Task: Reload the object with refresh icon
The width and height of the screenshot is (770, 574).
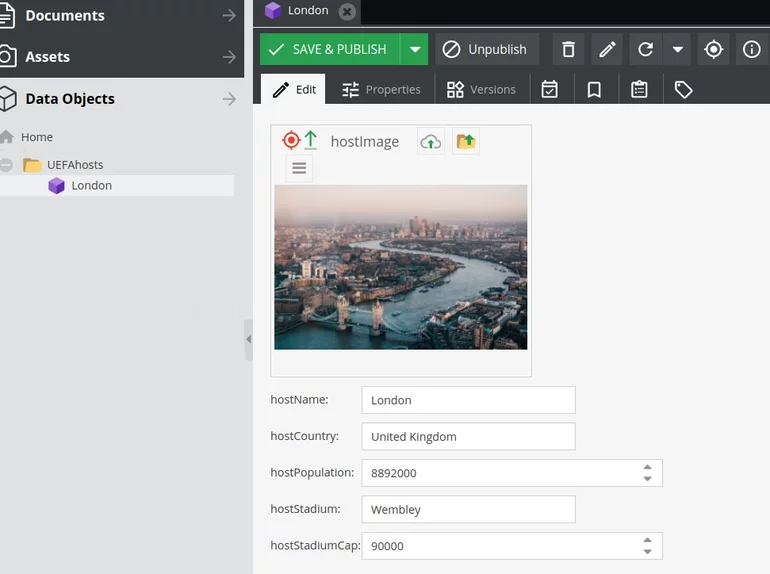Action: tap(645, 49)
